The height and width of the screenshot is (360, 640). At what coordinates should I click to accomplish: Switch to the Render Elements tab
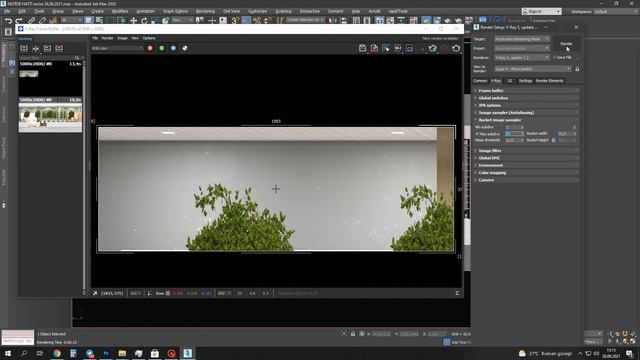[549, 81]
